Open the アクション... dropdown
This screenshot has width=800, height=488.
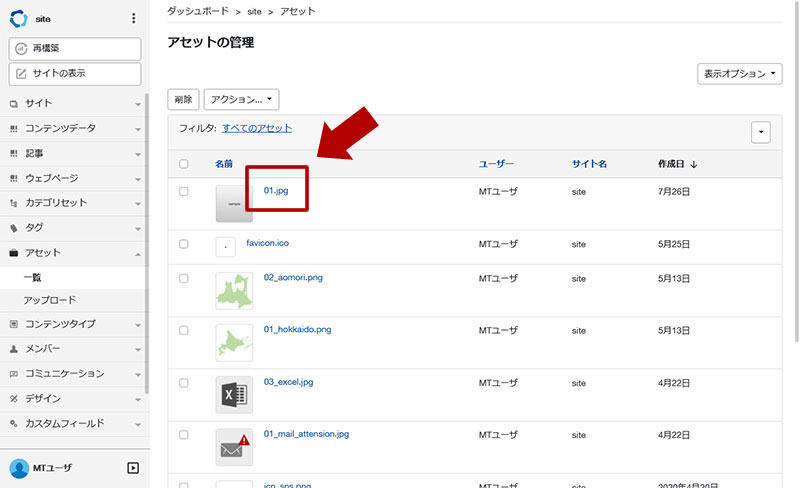click(x=241, y=100)
